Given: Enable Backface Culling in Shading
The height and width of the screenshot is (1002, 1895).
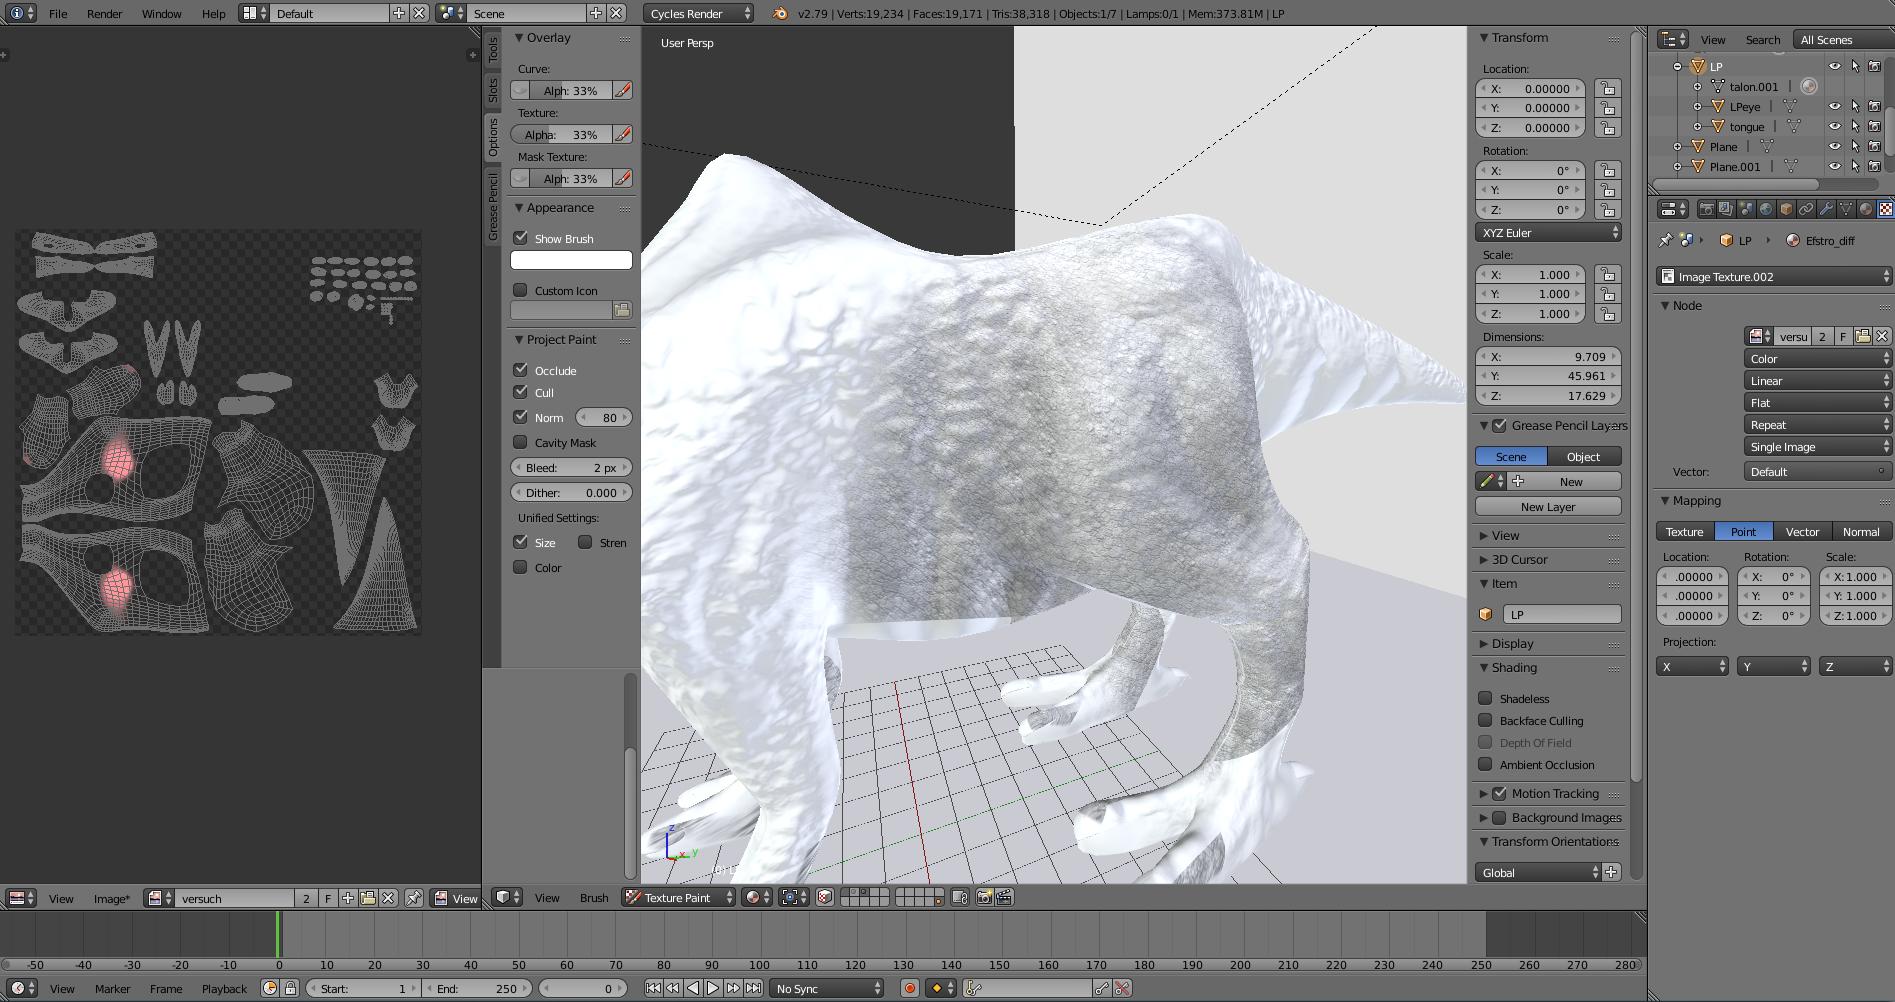Looking at the screenshot, I should pos(1485,720).
